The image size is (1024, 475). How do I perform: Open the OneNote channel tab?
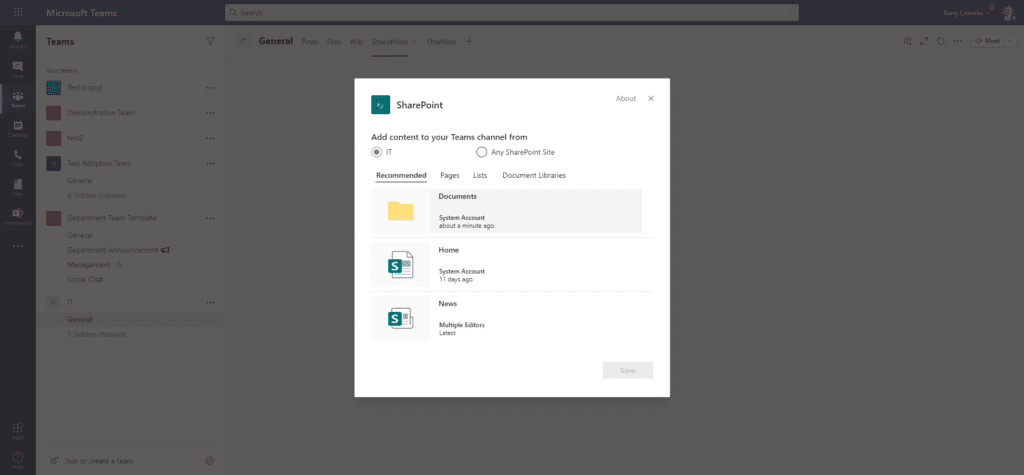441,42
